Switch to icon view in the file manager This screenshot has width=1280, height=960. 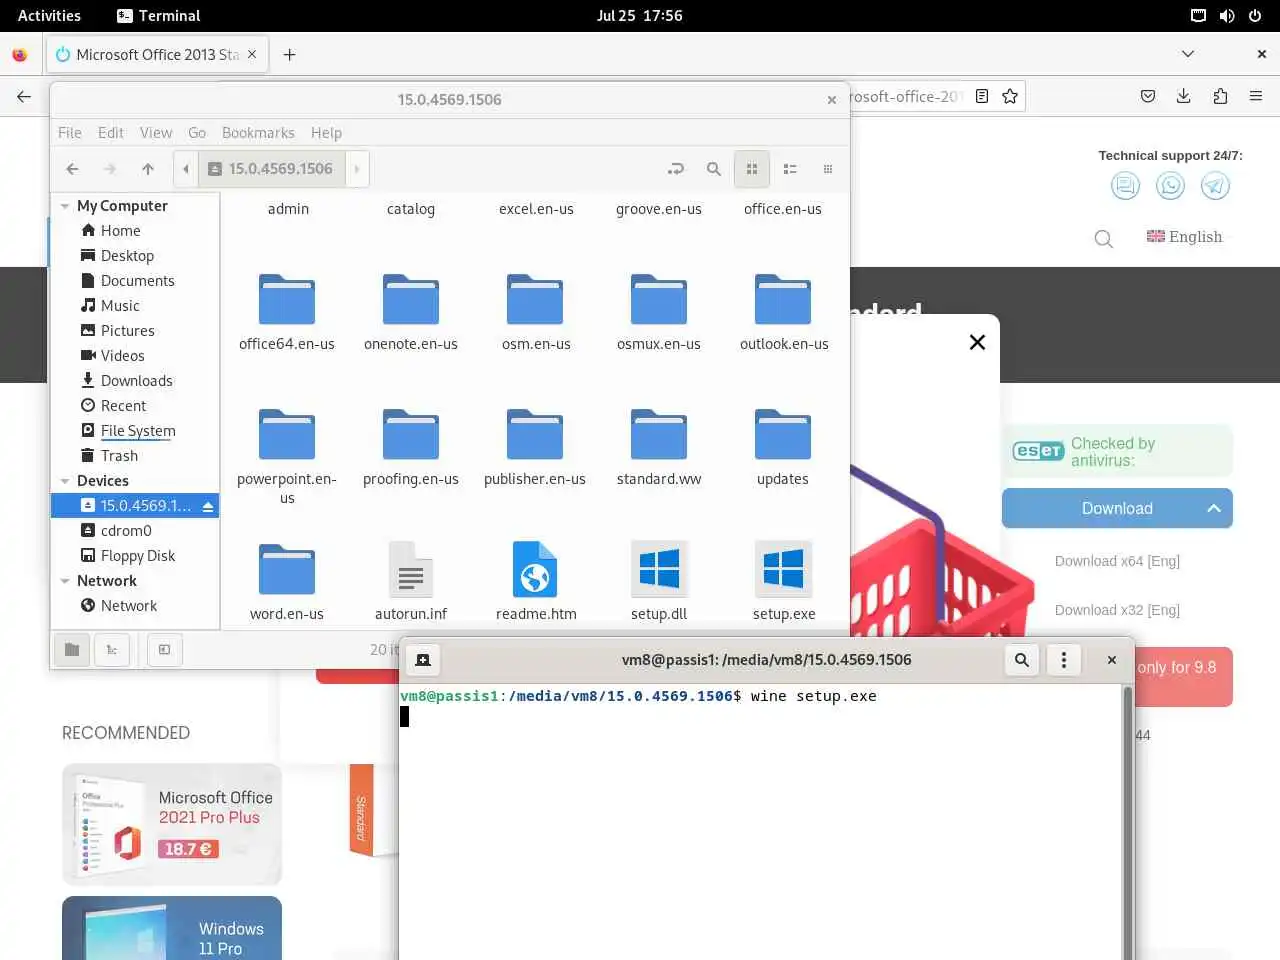pos(752,169)
